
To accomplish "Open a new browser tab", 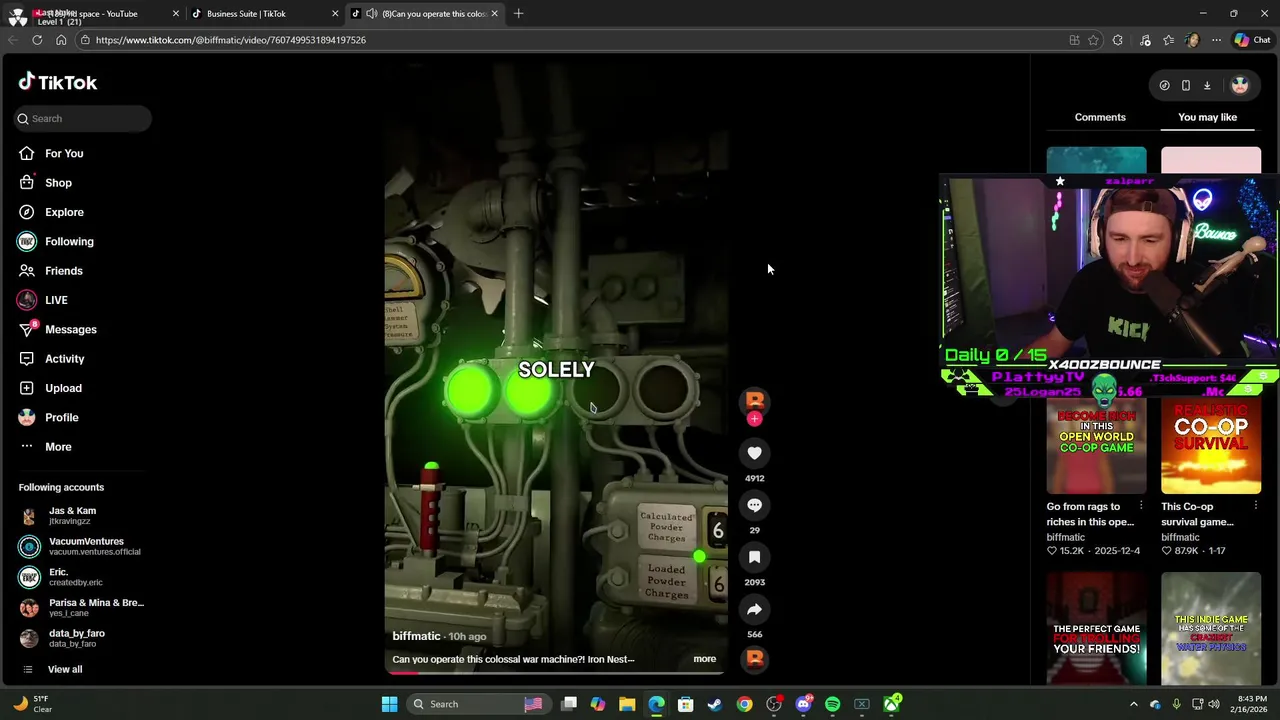I will click(x=519, y=13).
